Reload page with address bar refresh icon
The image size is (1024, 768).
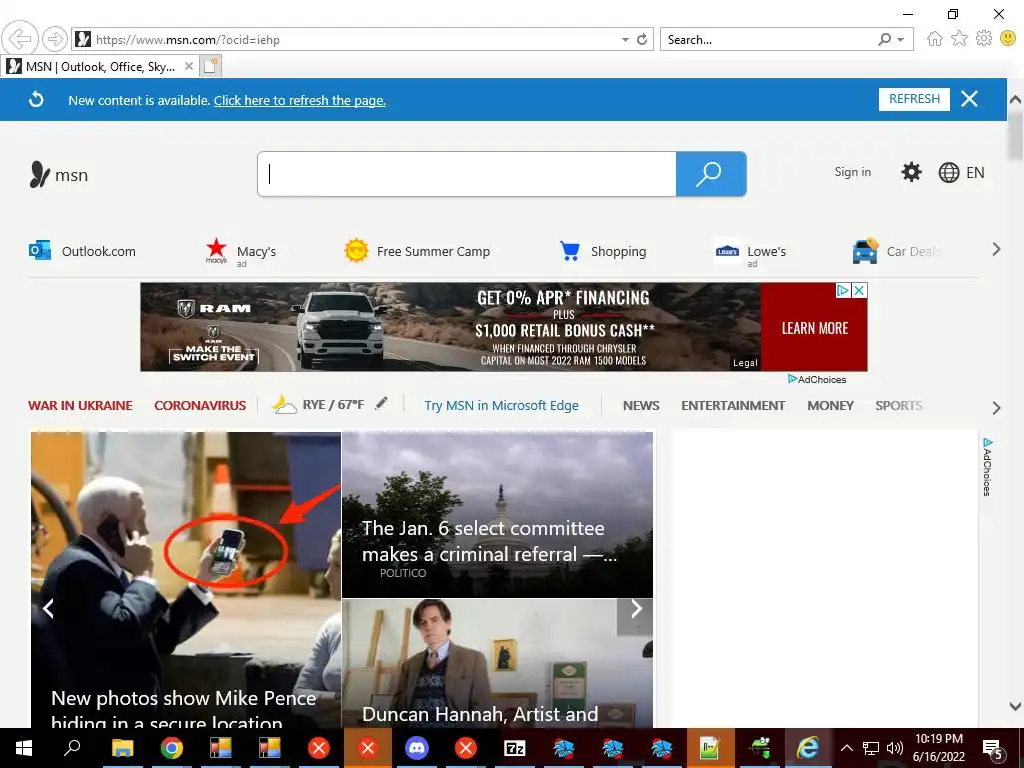coord(642,40)
